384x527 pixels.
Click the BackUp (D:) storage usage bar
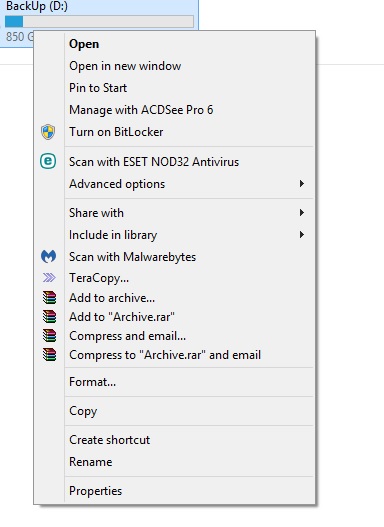[x=99, y=22]
